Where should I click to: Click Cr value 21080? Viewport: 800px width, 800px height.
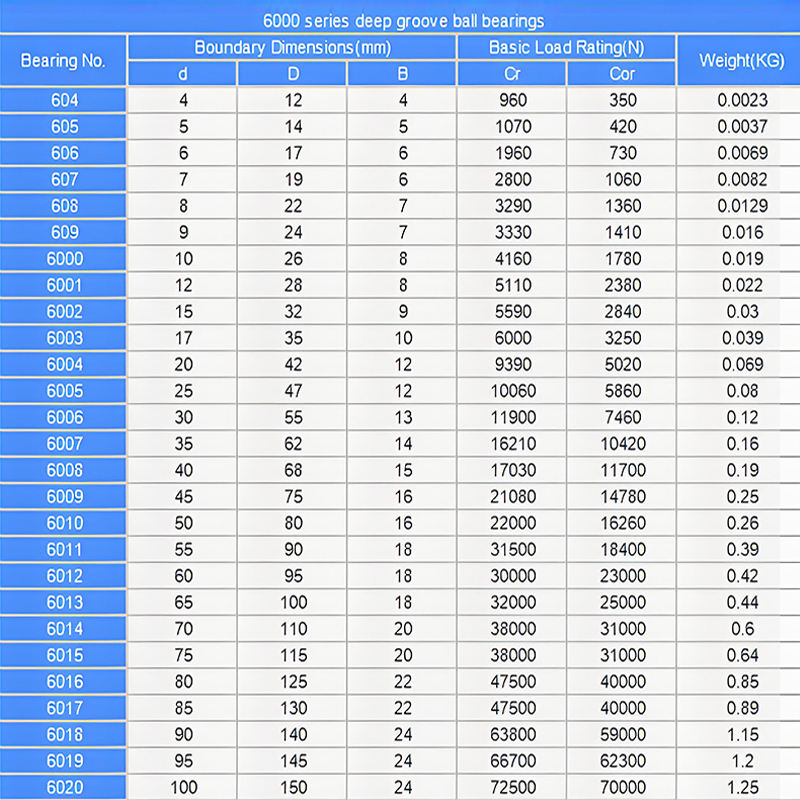[x=513, y=496]
